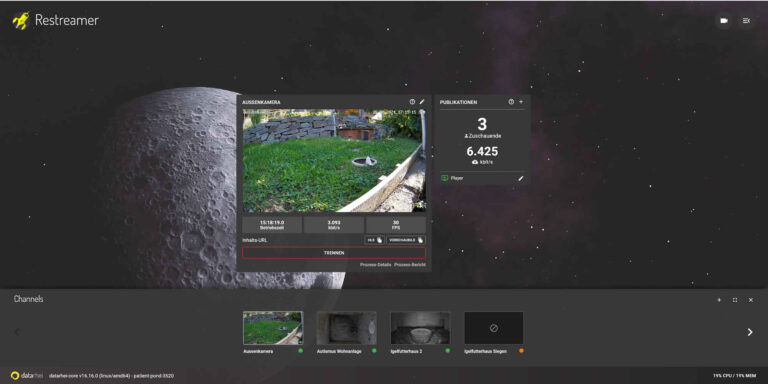
Task: Click the Betriebszeit uptime value box
Action: pos(272,225)
